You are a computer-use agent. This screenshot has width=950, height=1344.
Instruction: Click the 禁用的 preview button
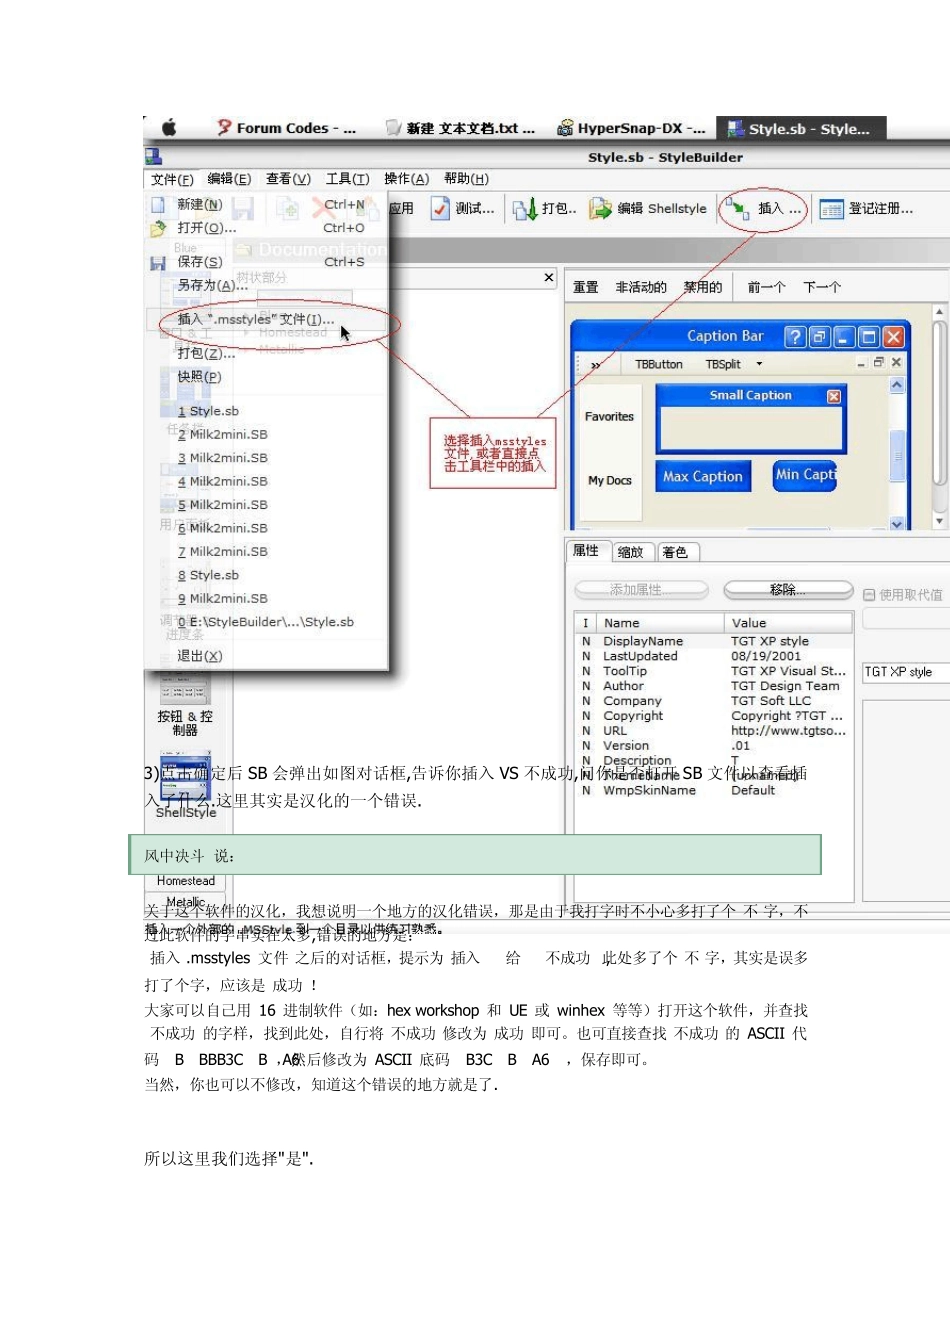pos(703,287)
